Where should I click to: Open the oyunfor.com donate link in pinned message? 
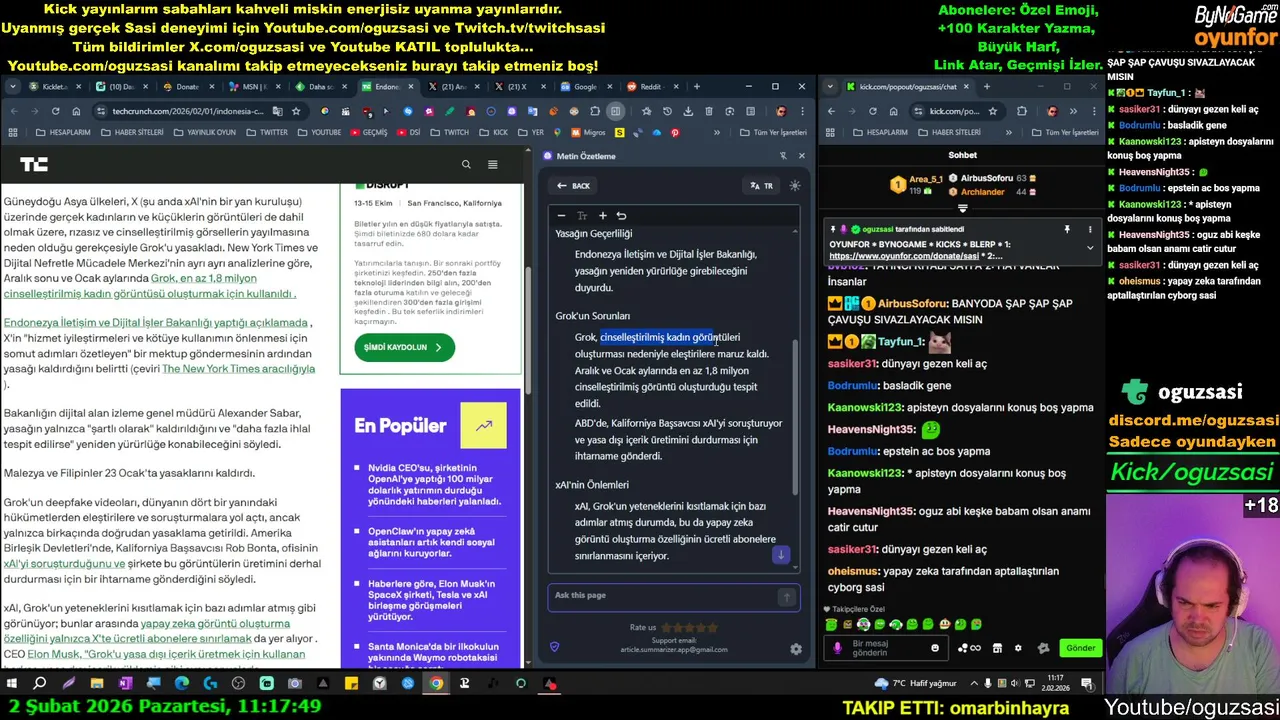903,256
